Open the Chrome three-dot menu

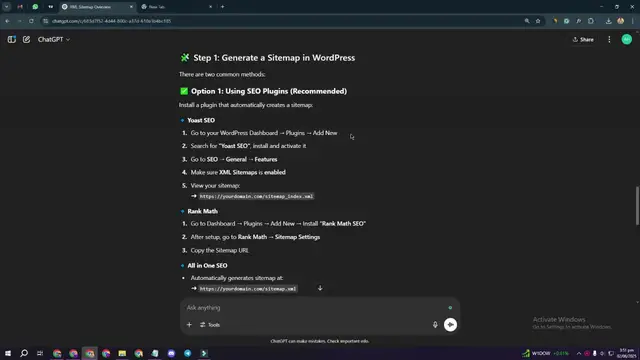(x=633, y=21)
